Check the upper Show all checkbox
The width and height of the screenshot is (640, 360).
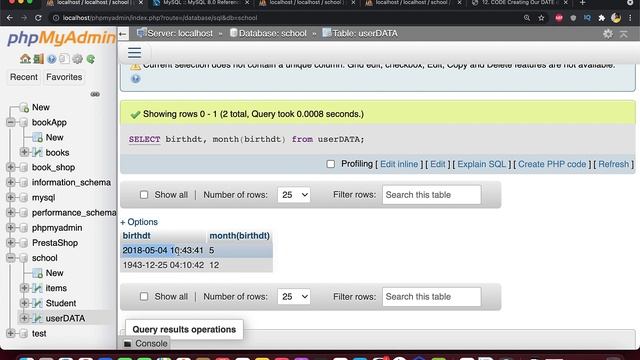tap(144, 195)
